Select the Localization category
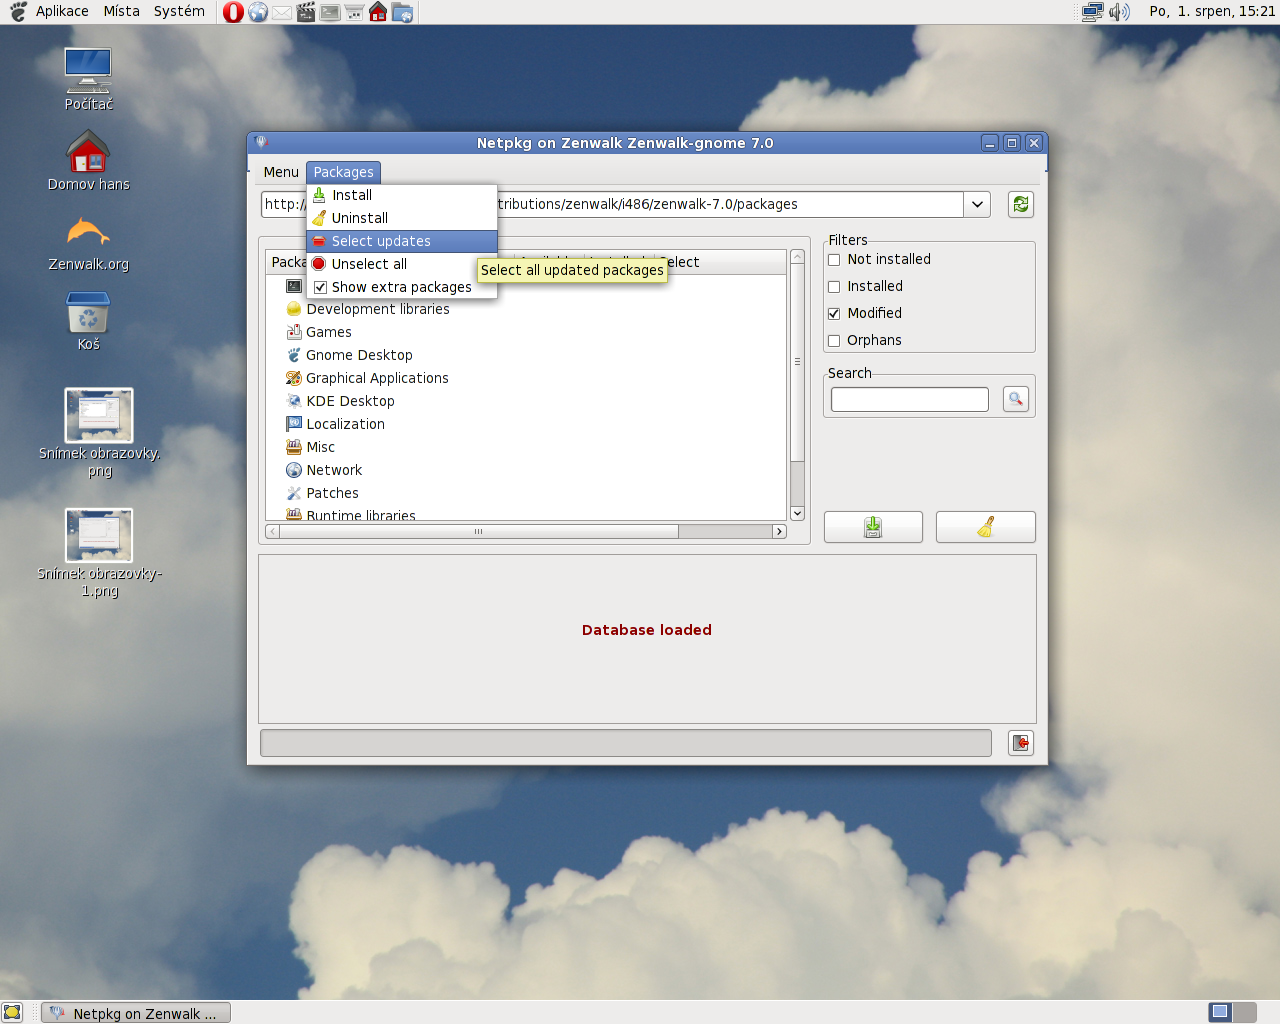 [x=345, y=424]
